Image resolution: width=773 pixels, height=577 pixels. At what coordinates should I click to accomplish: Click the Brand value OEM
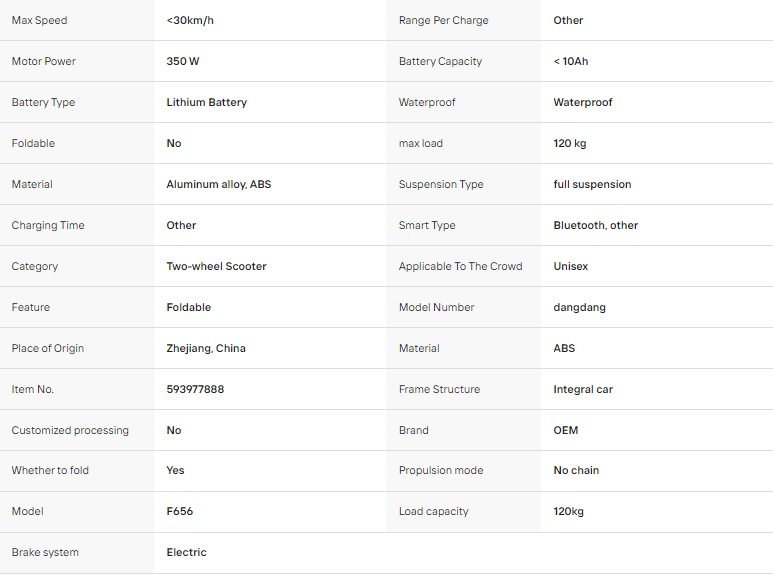point(565,430)
